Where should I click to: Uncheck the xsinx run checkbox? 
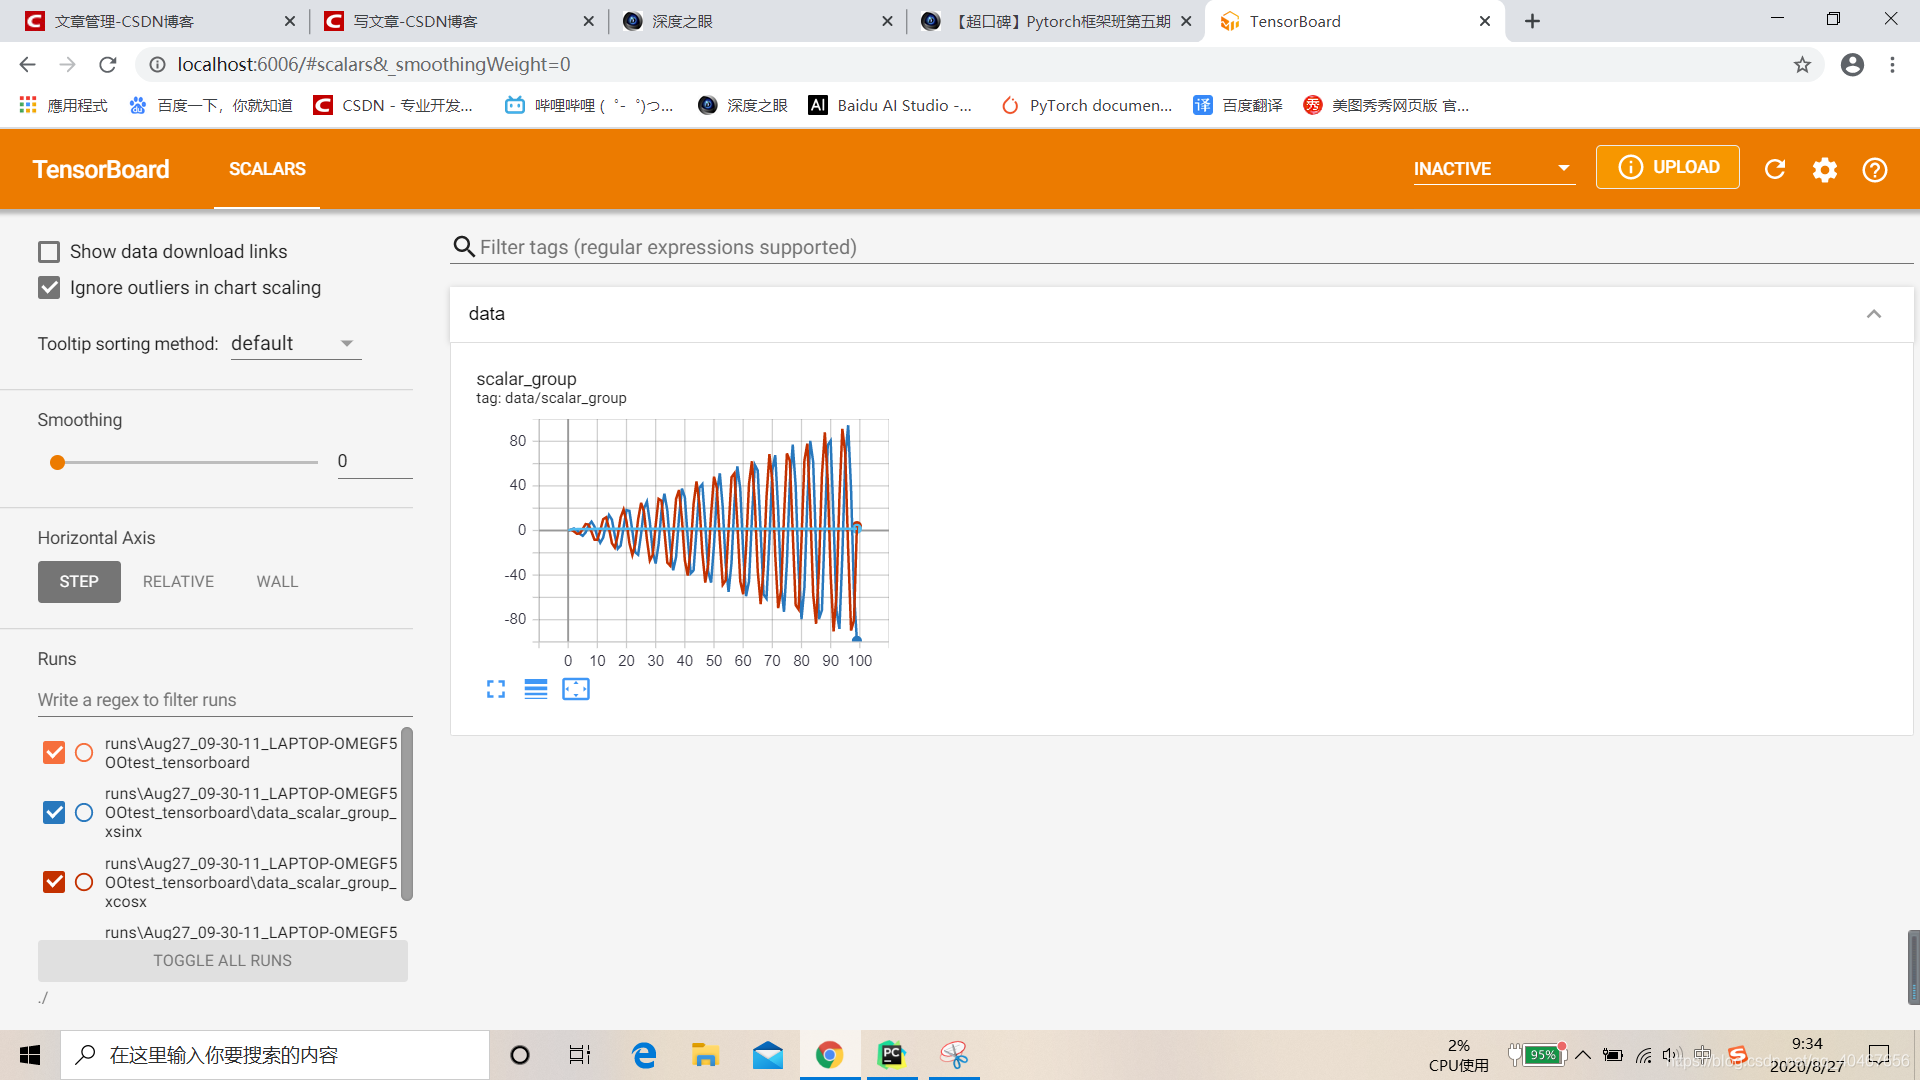pos(54,812)
